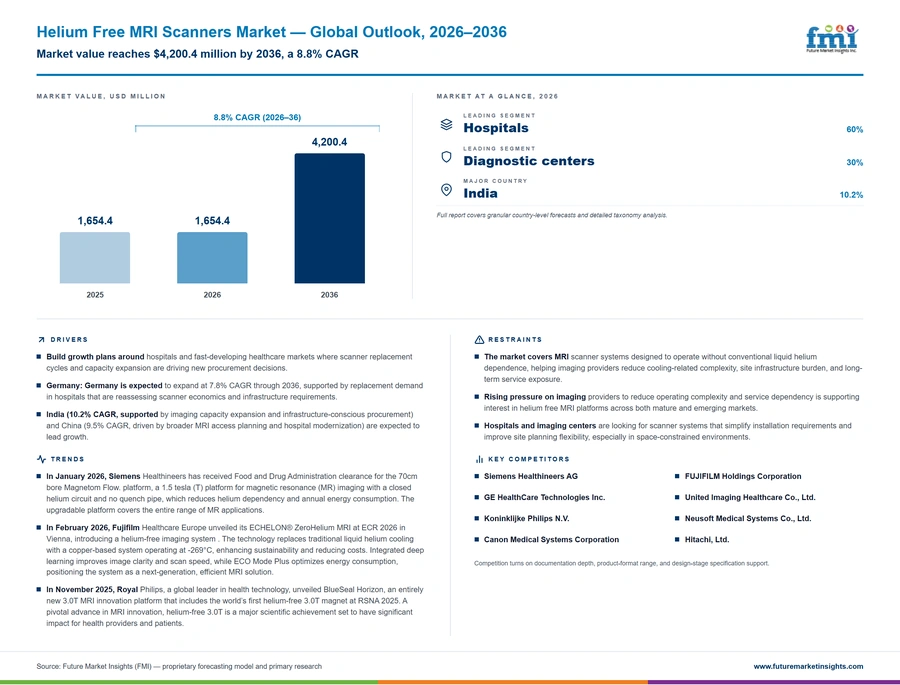Viewport: 900px width, 685px height.
Task: Click the 2025 axis label under the chart
Action: (x=95, y=295)
